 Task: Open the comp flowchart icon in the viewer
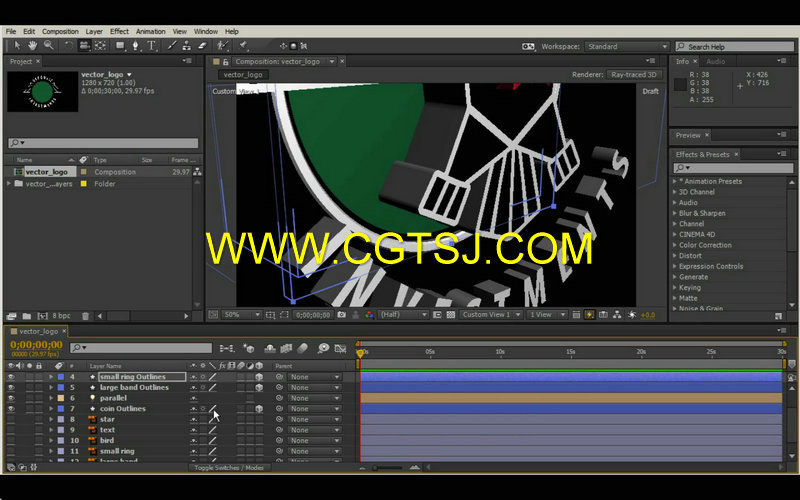tap(617, 315)
